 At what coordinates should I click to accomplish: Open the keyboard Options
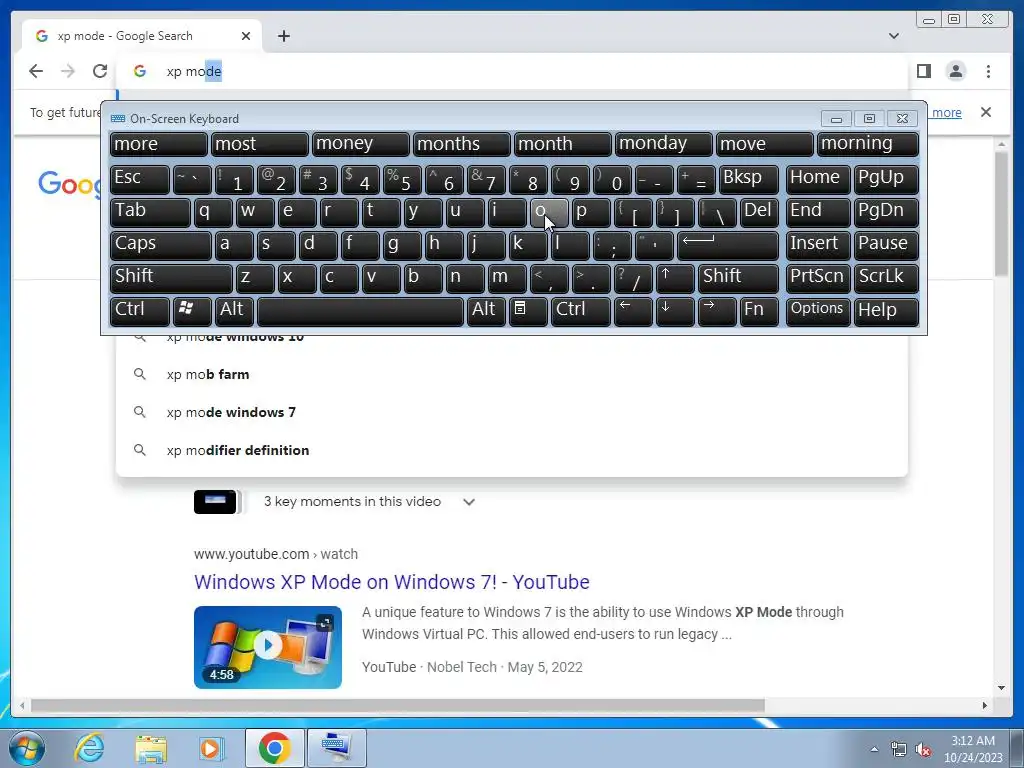pyautogui.click(x=818, y=312)
